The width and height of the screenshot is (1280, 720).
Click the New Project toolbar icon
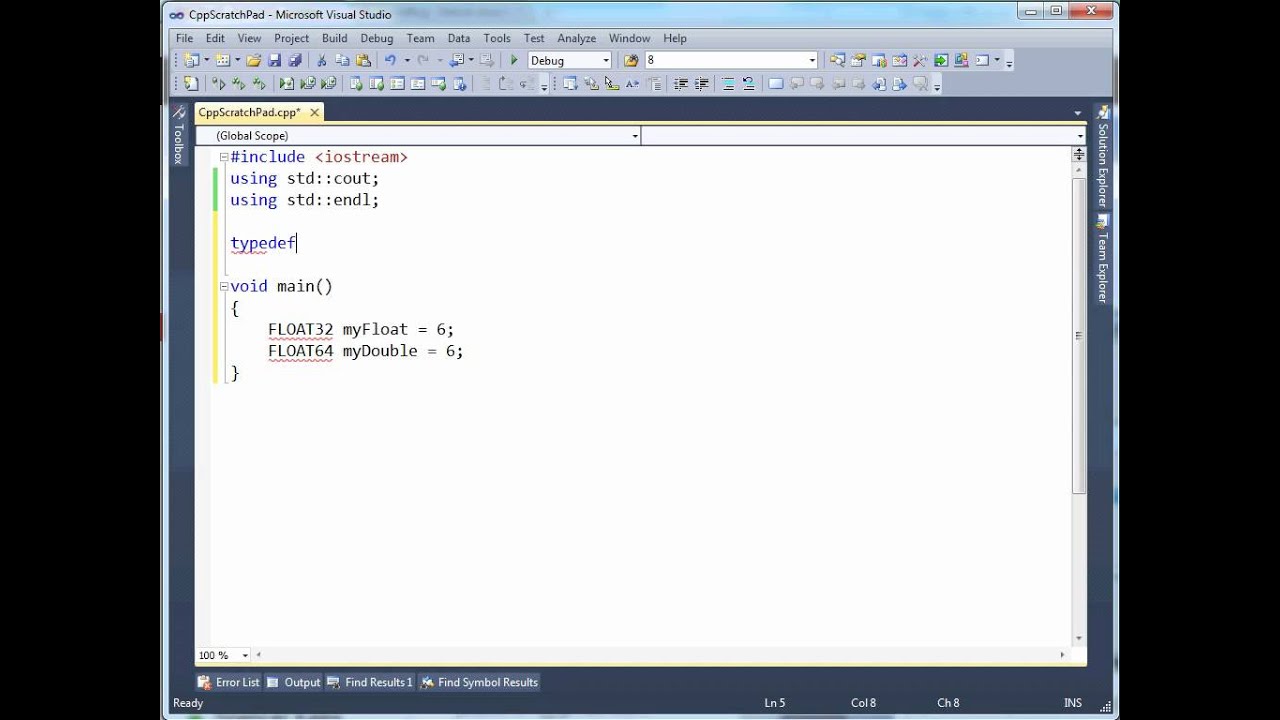(191, 61)
